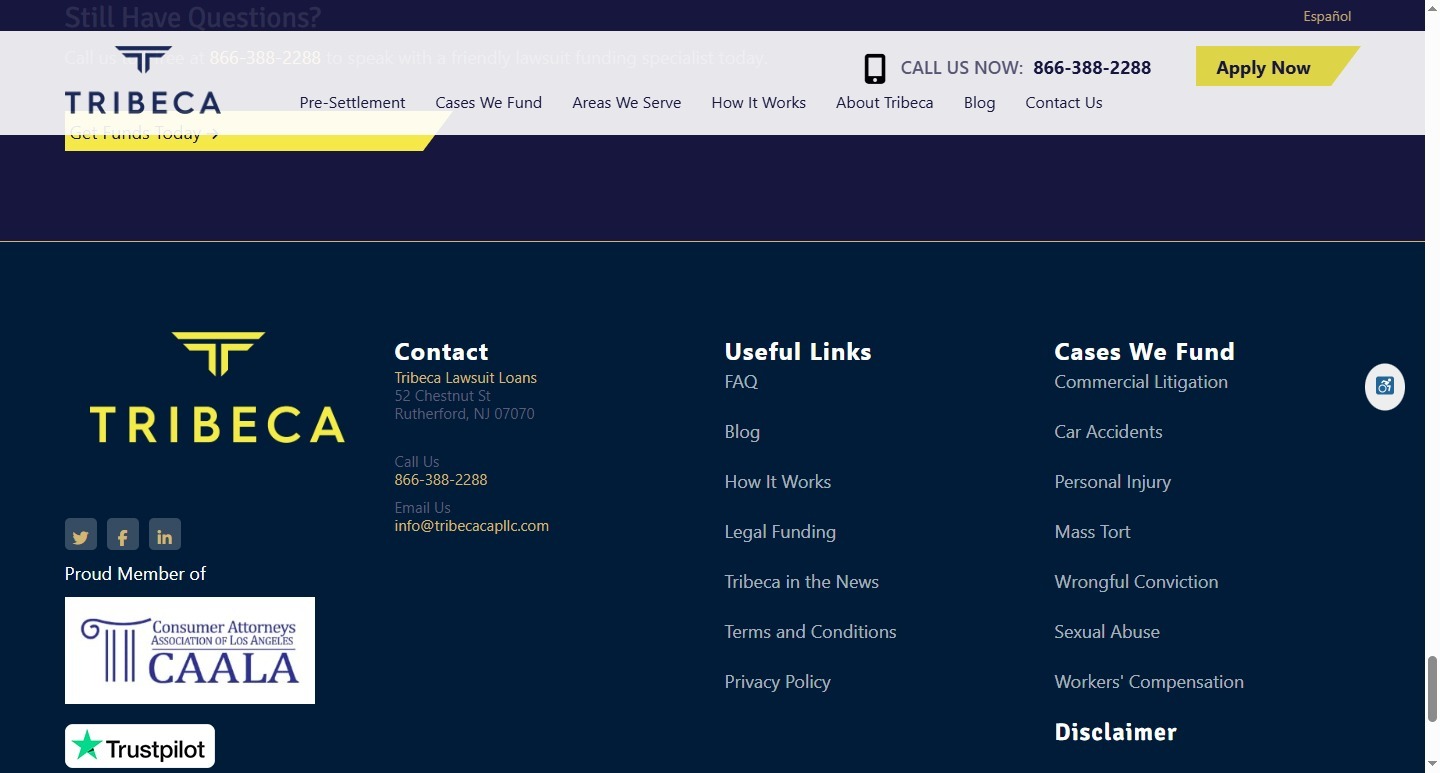Screen dimensions: 1440x773
Task: Expand the About Tribeca menu
Action: pos(884,102)
